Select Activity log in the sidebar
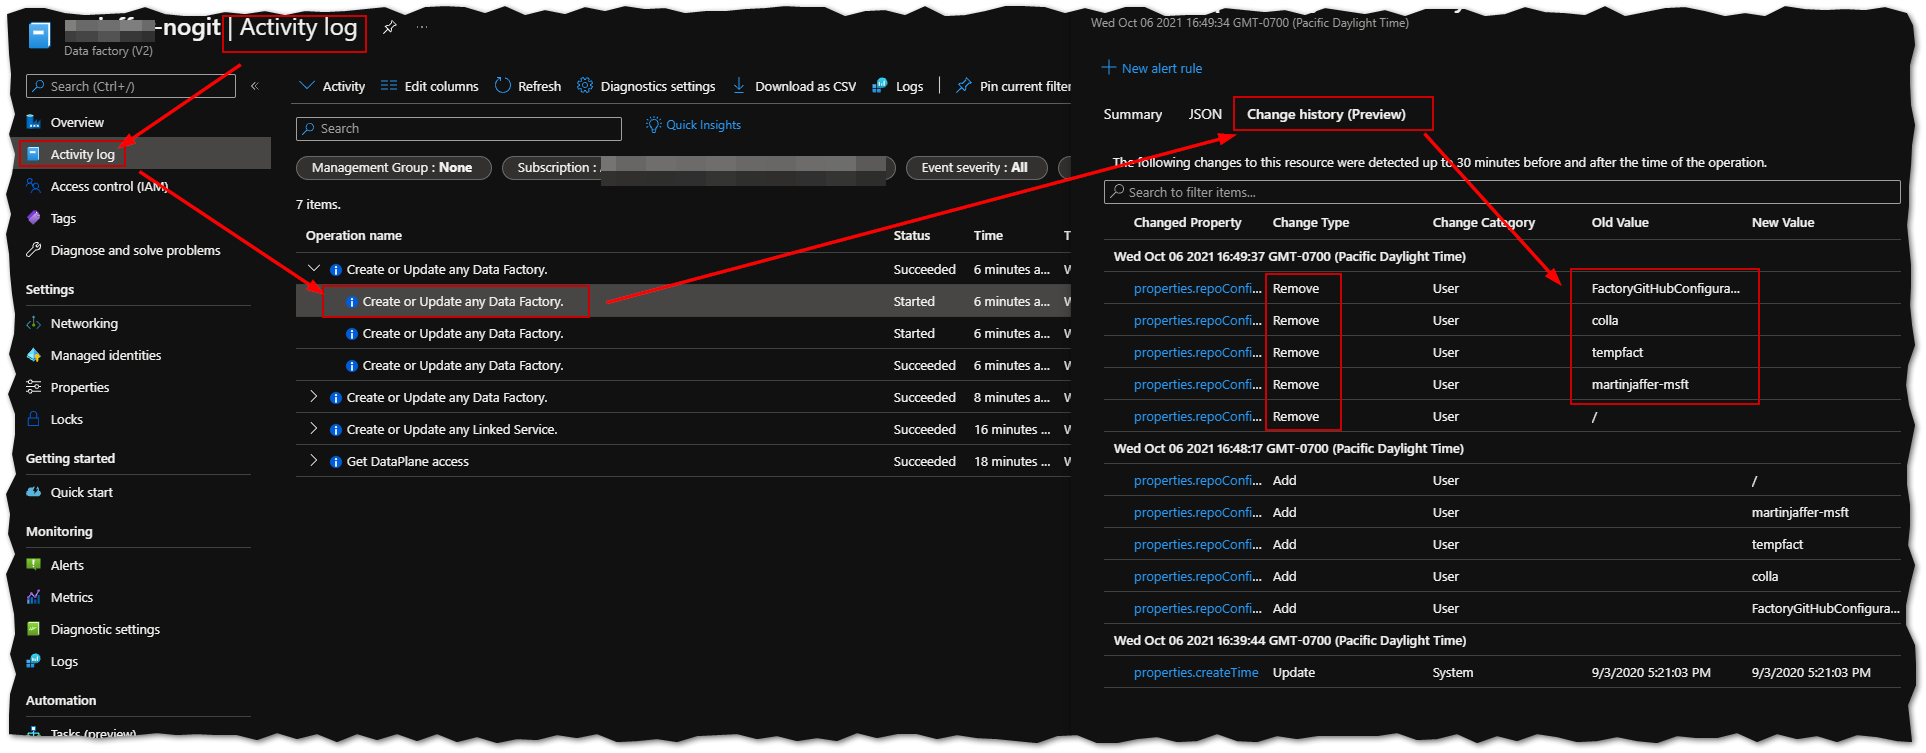Image resolution: width=1926 pixels, height=753 pixels. coord(82,154)
